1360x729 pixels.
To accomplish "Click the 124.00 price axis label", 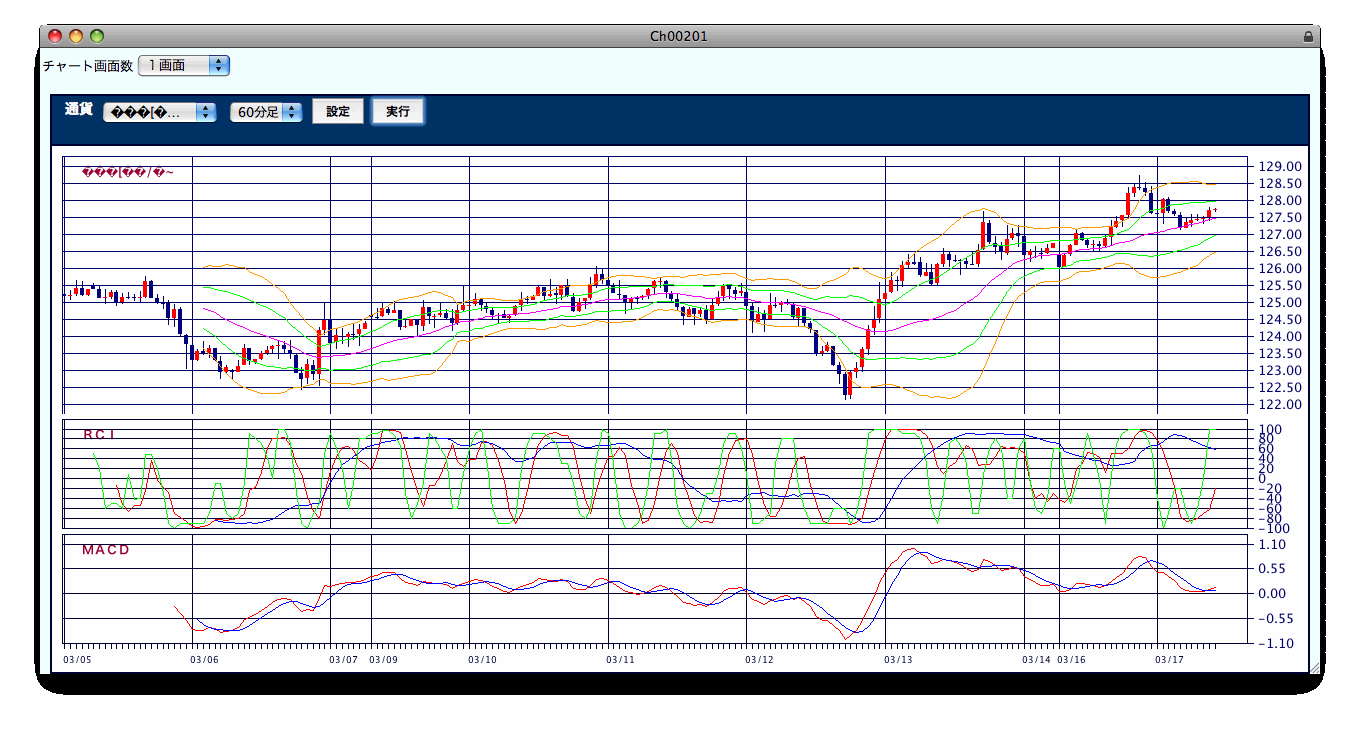I will point(1280,337).
